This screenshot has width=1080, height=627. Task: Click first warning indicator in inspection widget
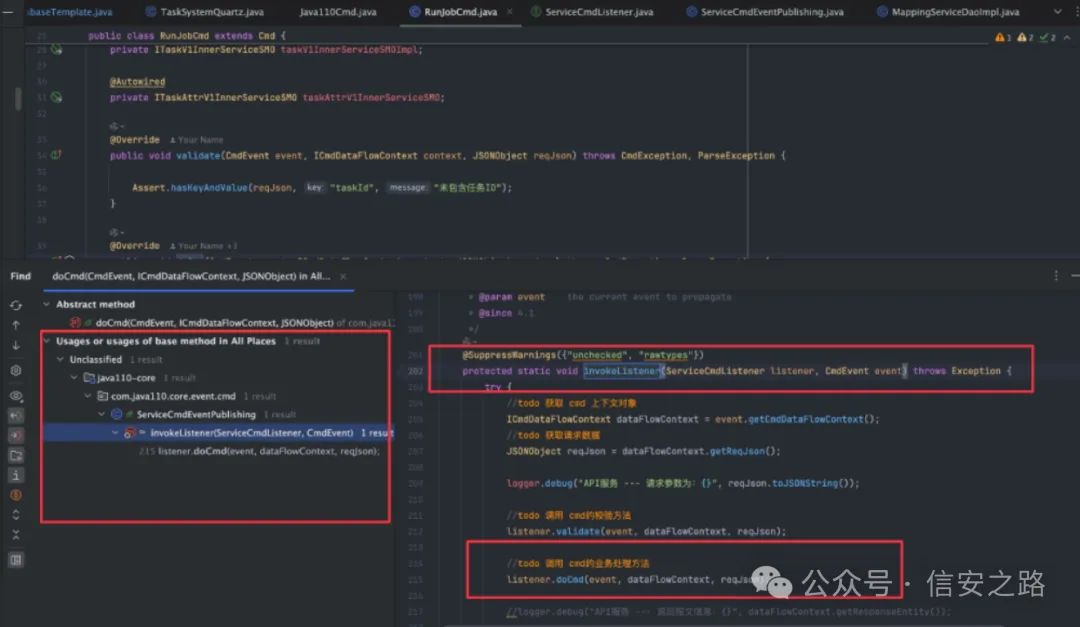(x=1003, y=37)
